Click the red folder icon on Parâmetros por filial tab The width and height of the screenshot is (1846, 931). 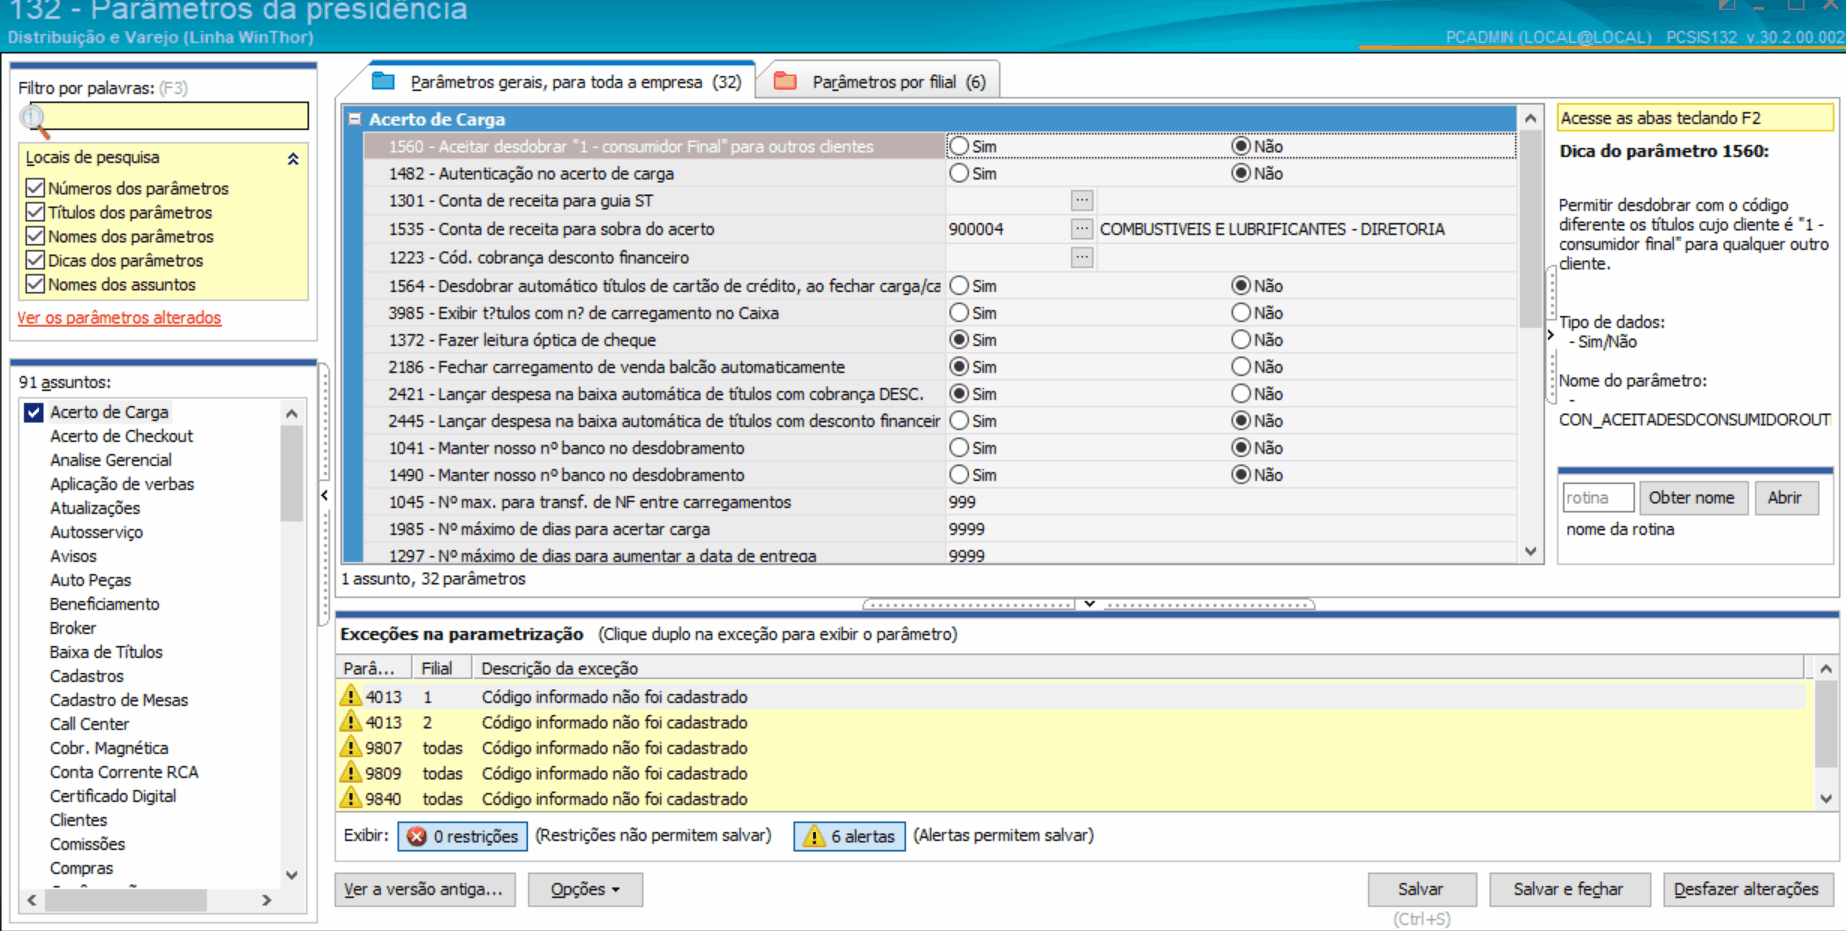point(785,81)
